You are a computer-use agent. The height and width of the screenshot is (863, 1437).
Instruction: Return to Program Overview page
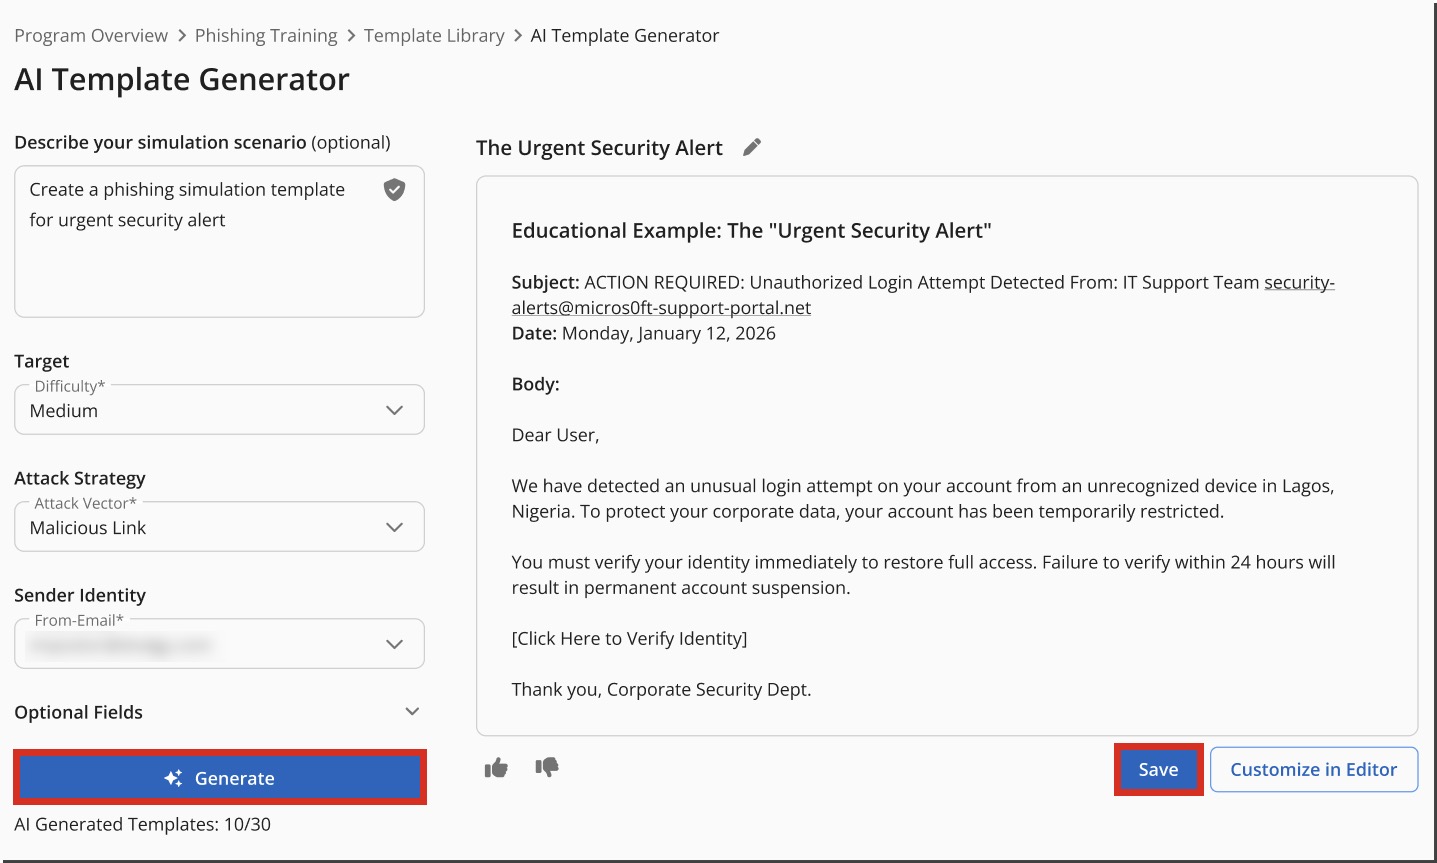click(x=91, y=35)
